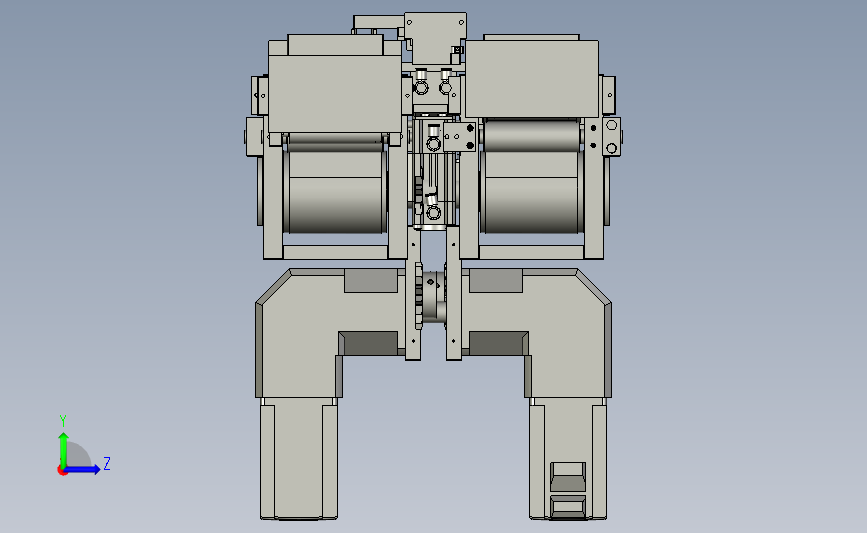Click the red X axis dot at triad origin
867x533 pixels.
62,471
